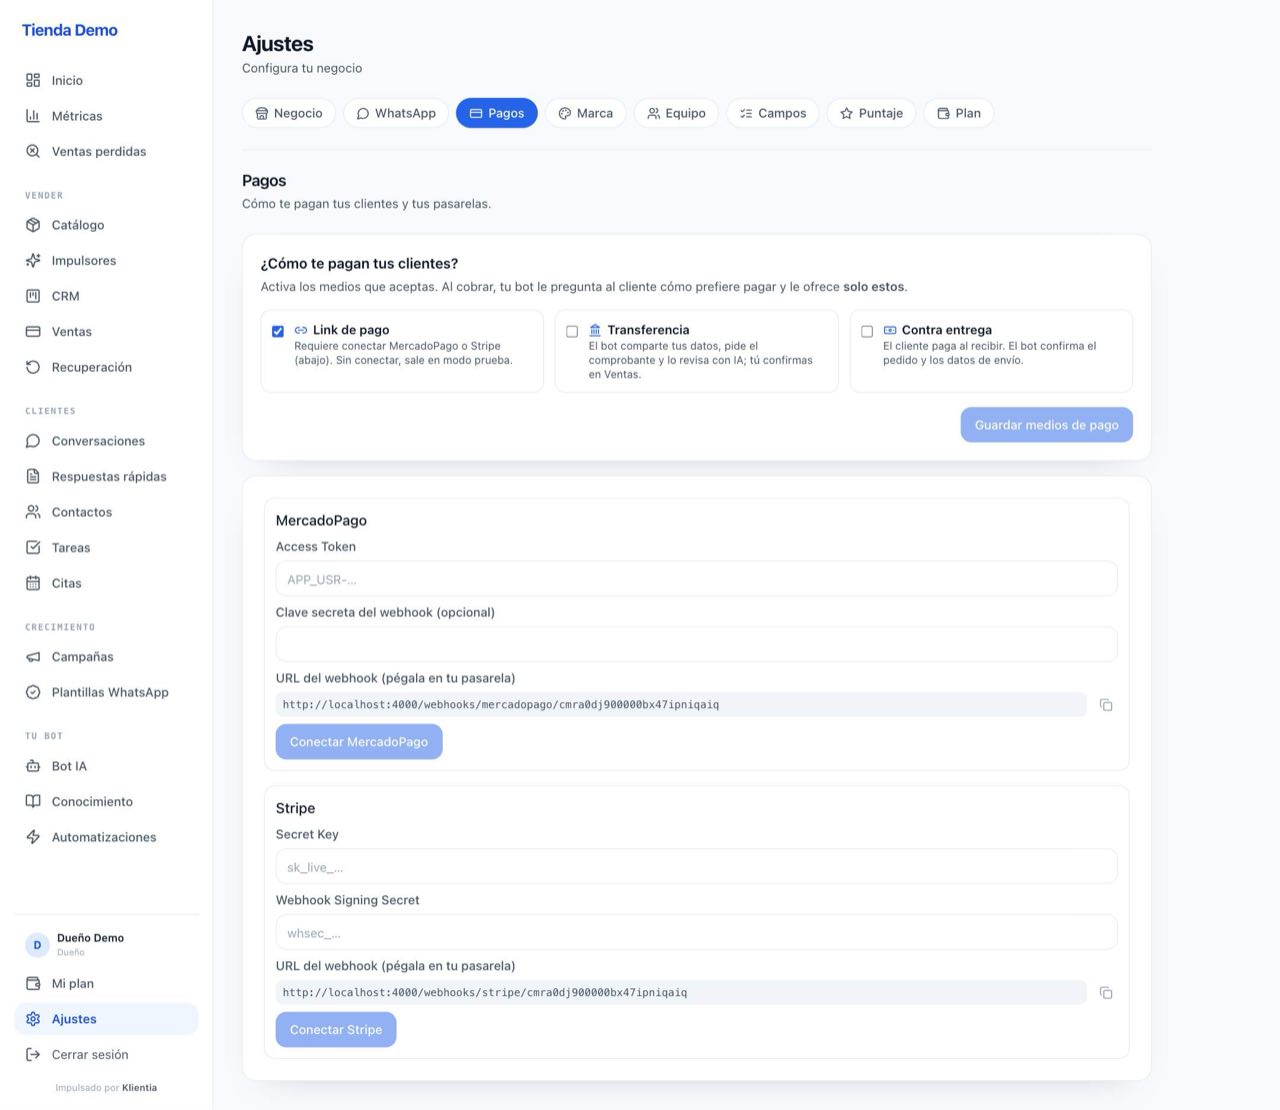Viewport: 1280px width, 1110px height.
Task: Uncheck the Link de pago checkbox
Action: [278, 331]
